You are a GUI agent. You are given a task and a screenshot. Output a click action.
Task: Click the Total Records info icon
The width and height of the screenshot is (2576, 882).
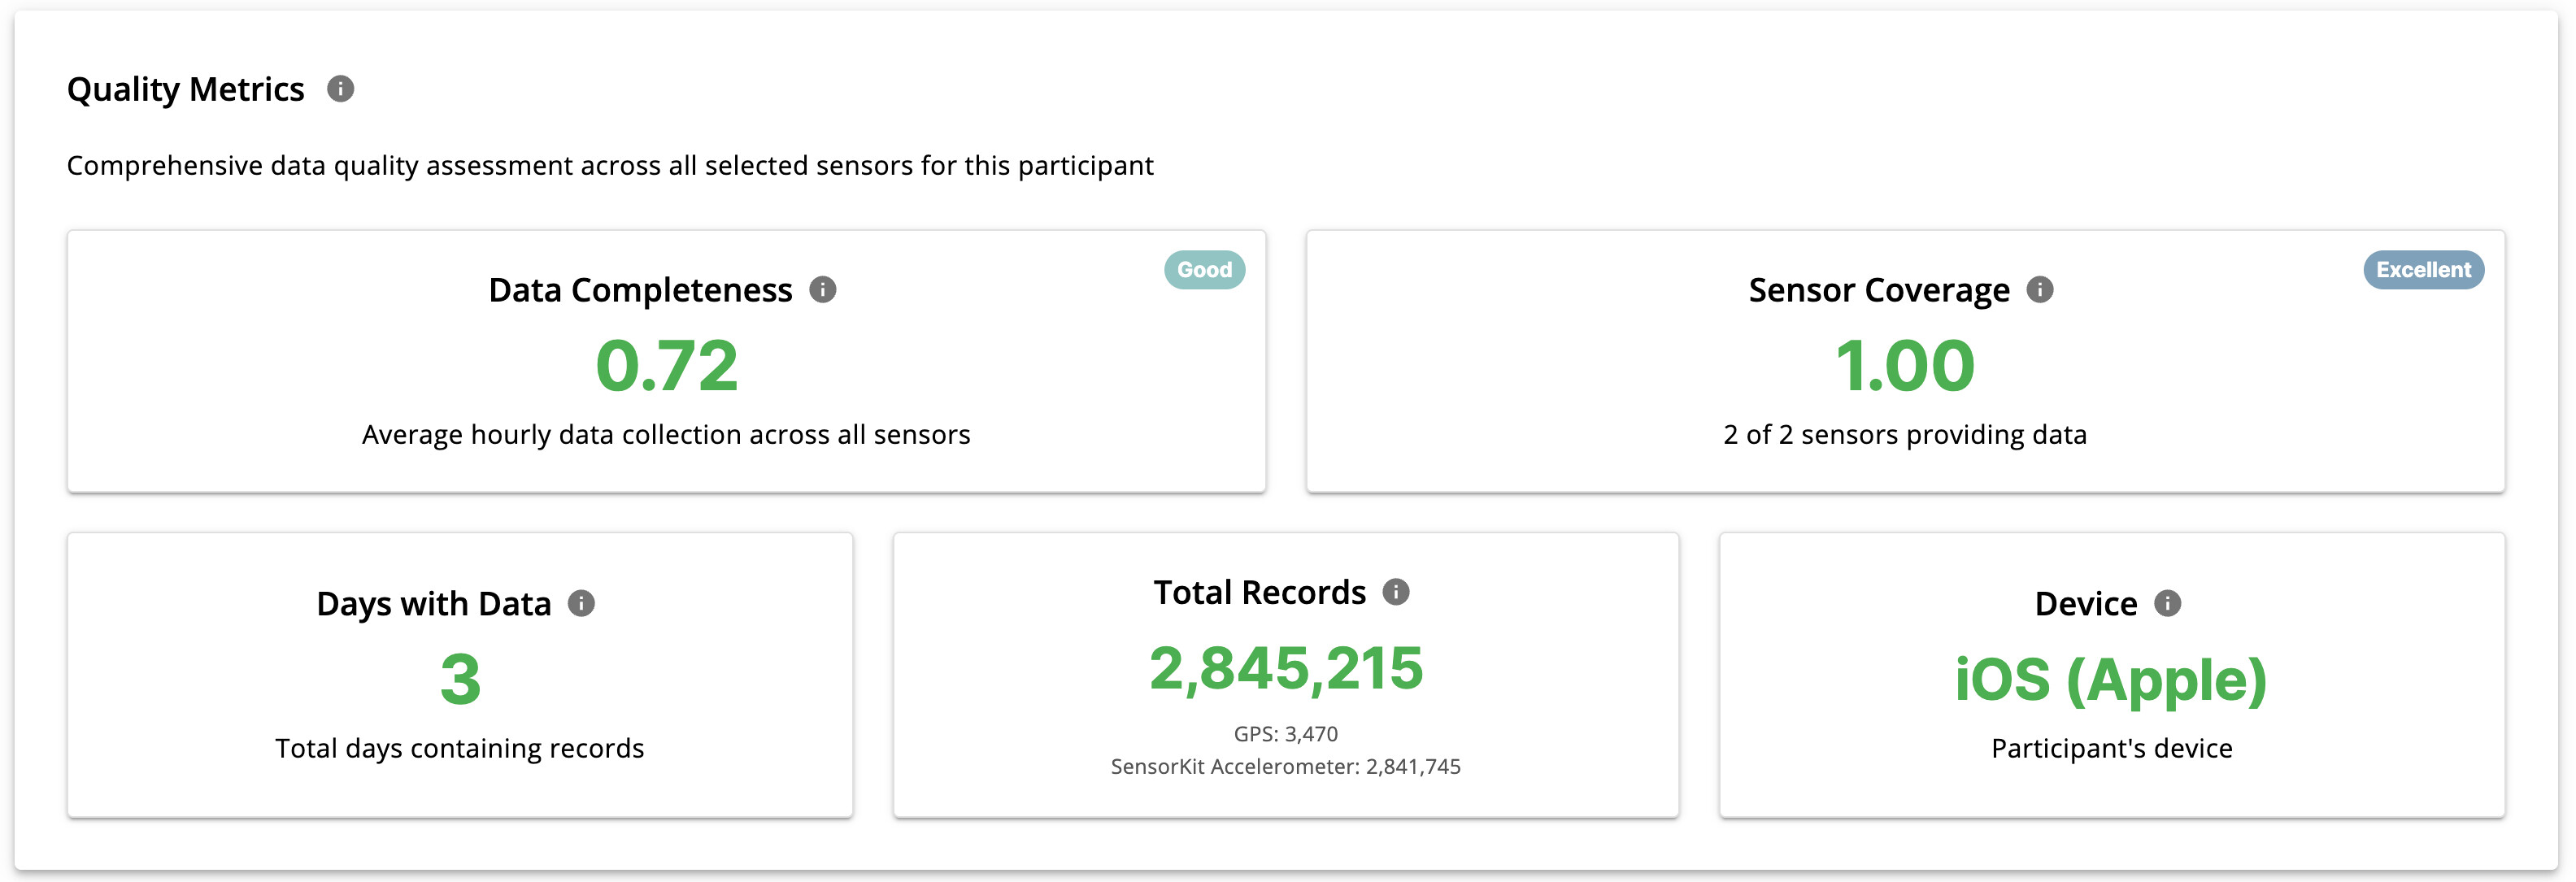1395,592
